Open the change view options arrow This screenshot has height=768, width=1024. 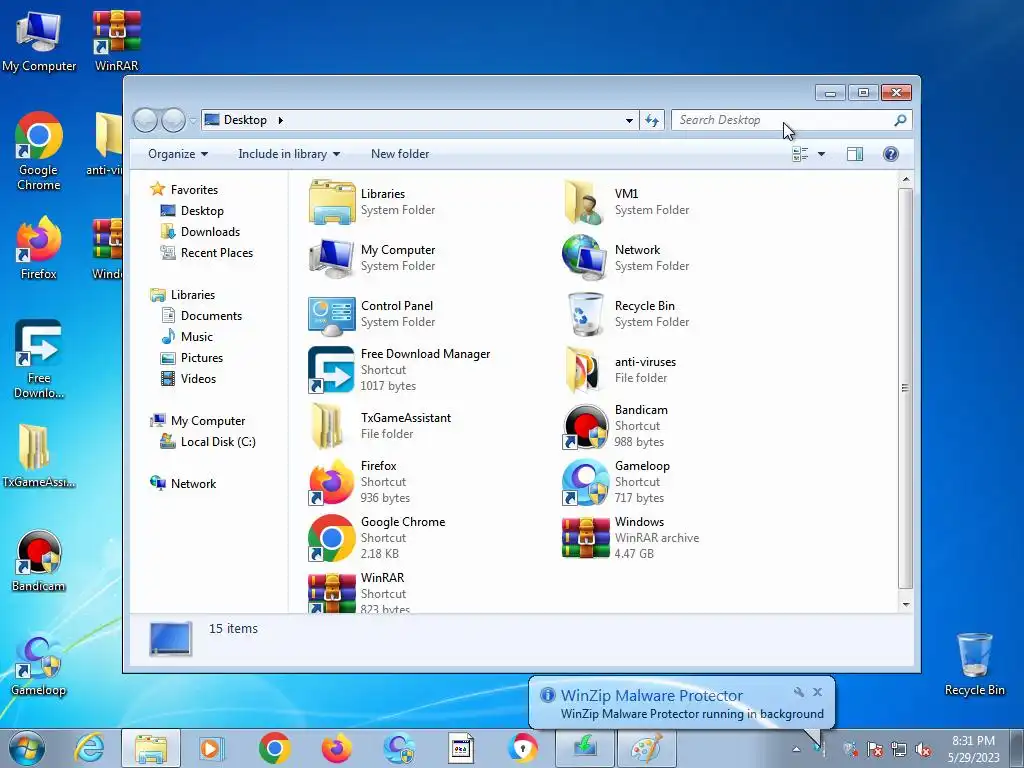click(x=822, y=154)
